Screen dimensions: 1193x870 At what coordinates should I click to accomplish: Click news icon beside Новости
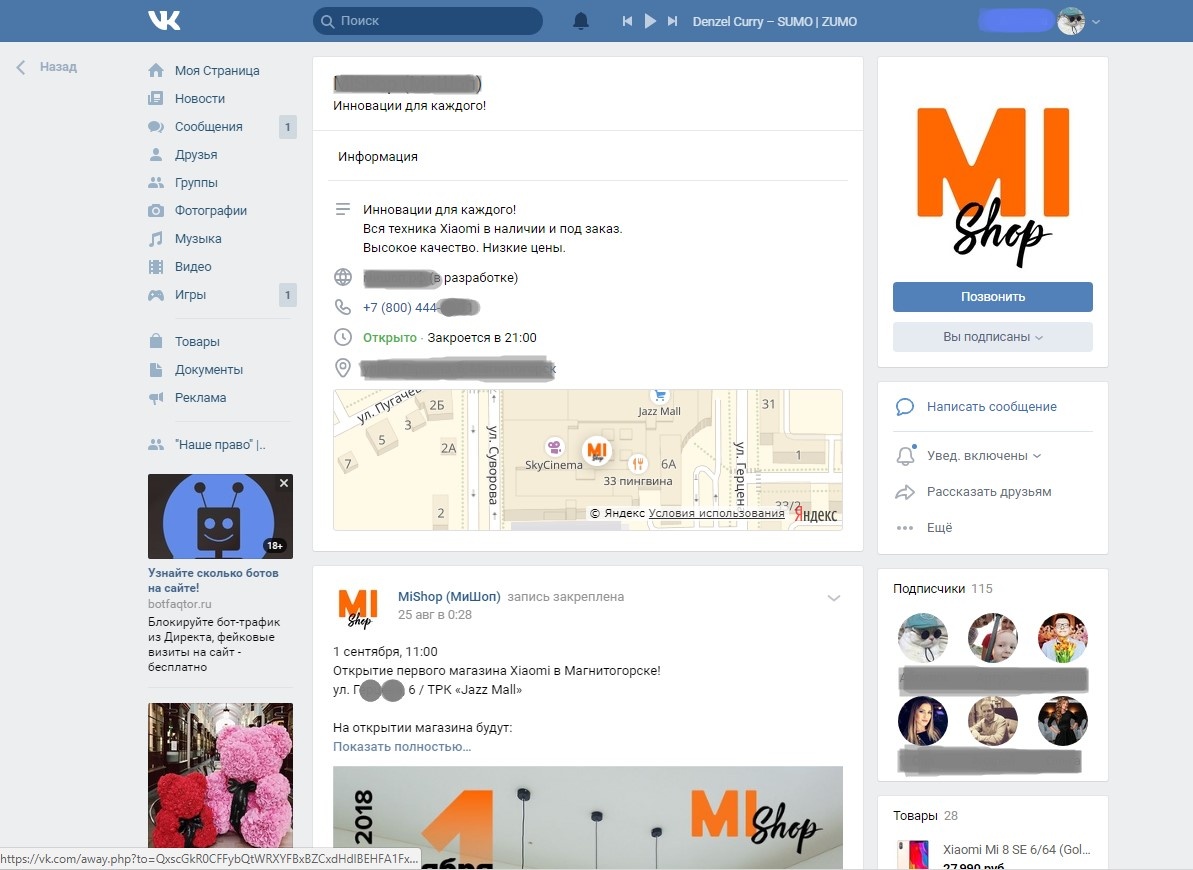(156, 99)
